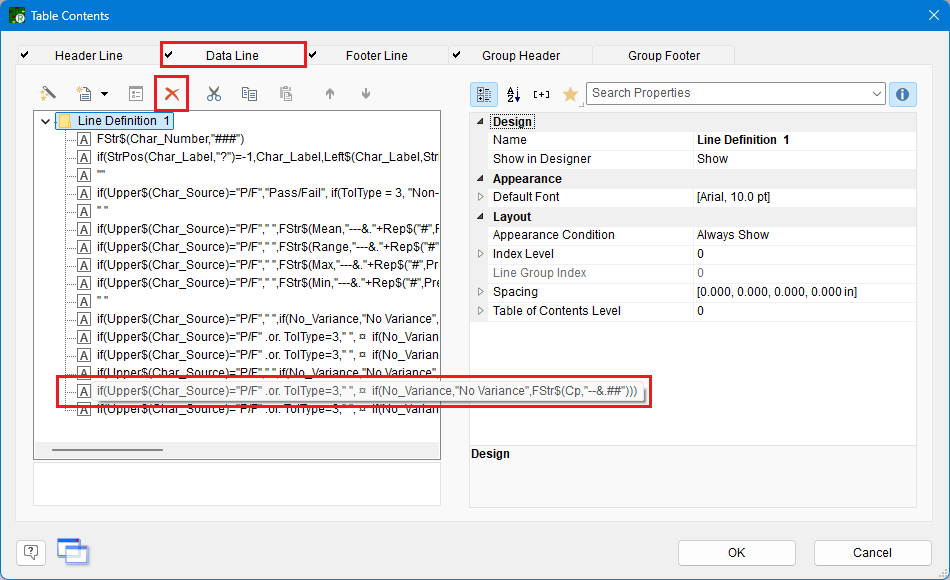Toggle the Data Line checkmark
The width and height of the screenshot is (950, 580).
(x=168, y=55)
